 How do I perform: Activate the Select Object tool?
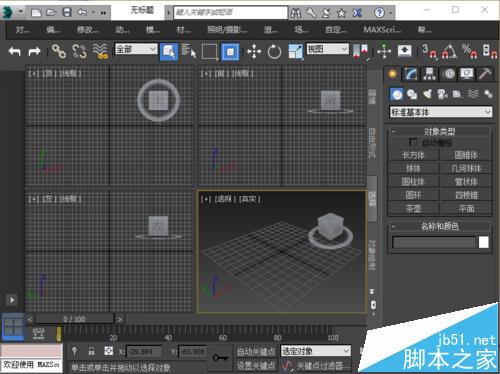click(x=169, y=52)
